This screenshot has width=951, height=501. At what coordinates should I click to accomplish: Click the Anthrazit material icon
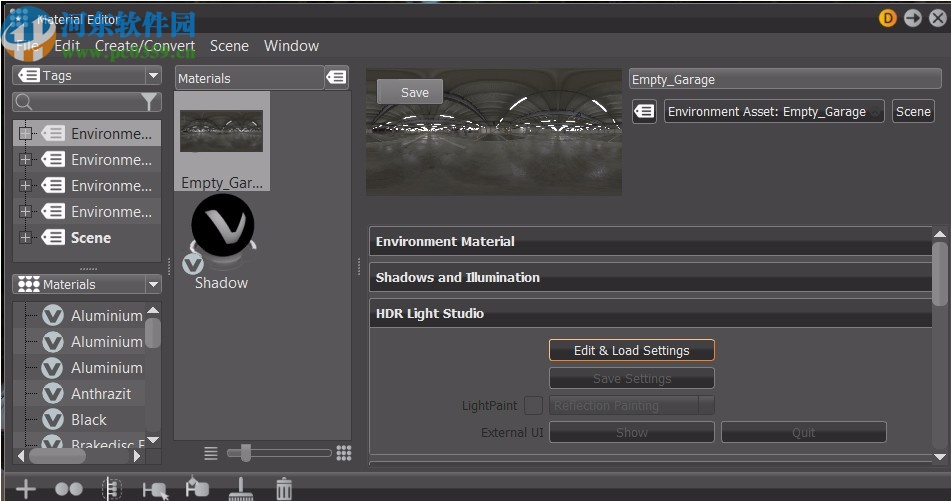coord(53,394)
